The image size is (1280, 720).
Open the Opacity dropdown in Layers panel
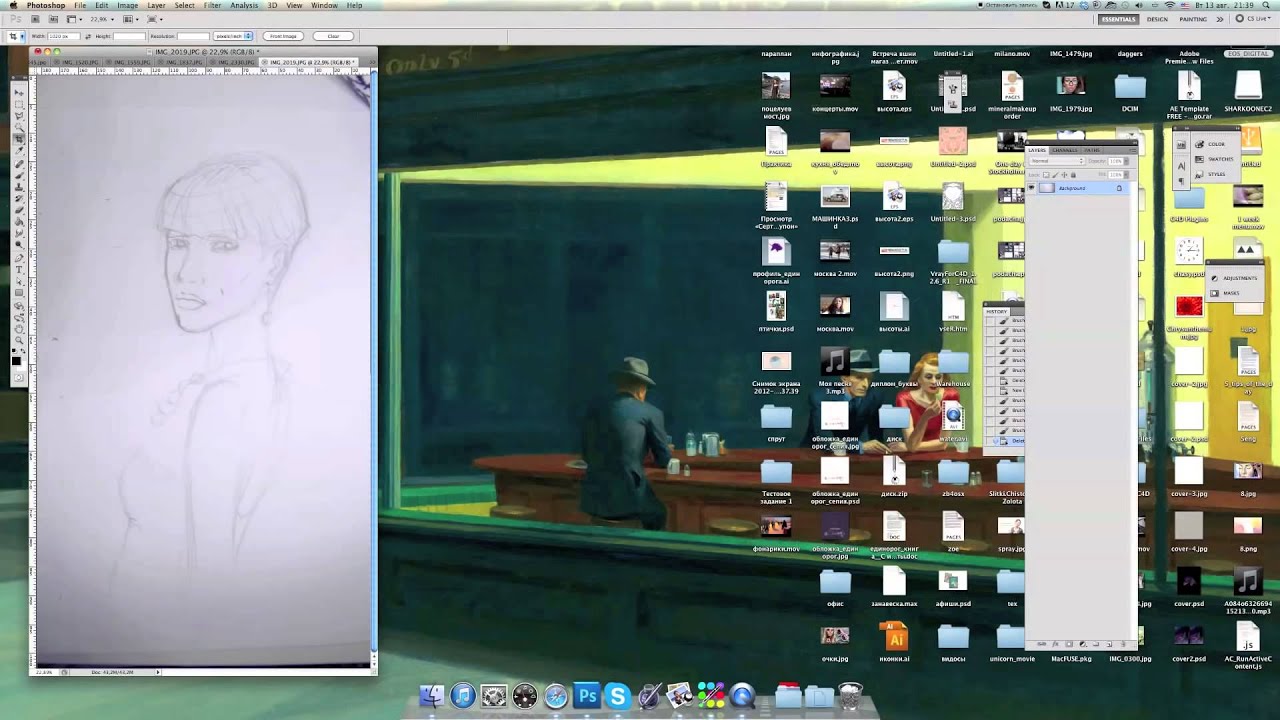[x=1126, y=161]
